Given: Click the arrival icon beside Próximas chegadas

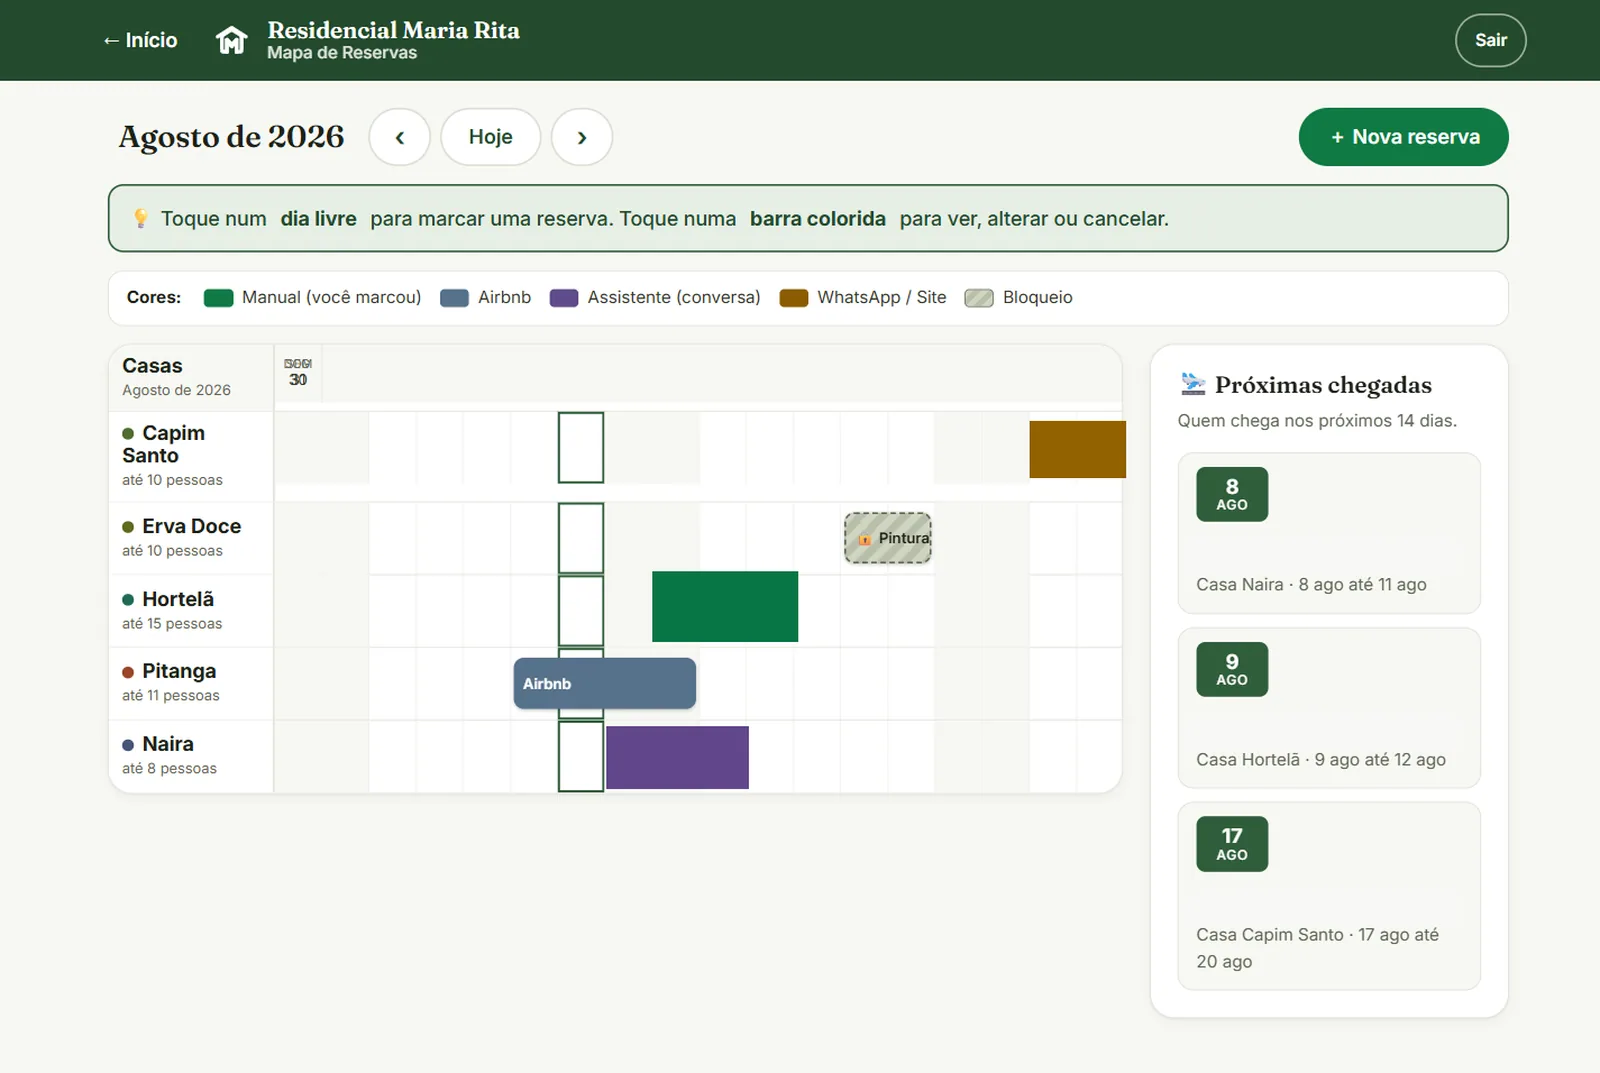Looking at the screenshot, I should click(x=1193, y=384).
